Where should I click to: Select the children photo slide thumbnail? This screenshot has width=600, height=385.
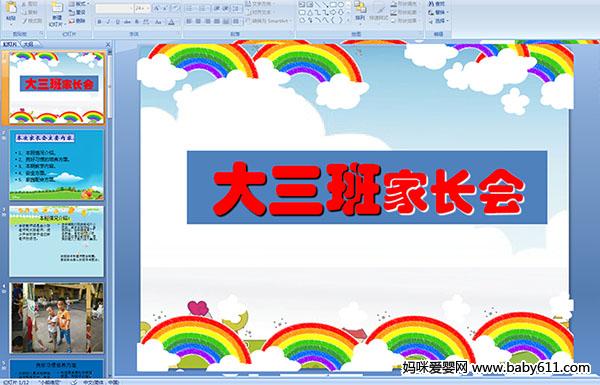tap(57, 318)
